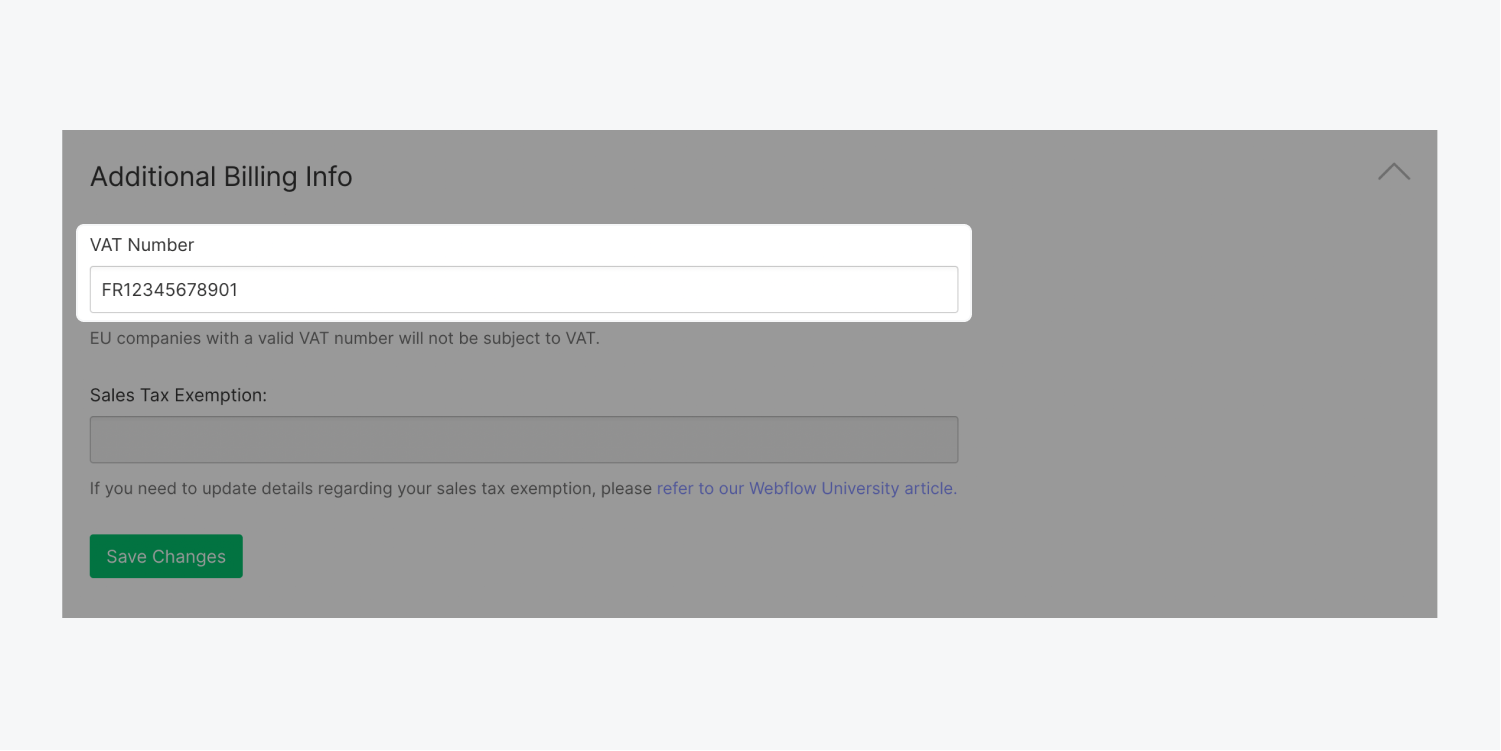Viewport: 1501px width, 751px height.
Task: Click the EU companies VAT note text
Action: click(x=345, y=338)
